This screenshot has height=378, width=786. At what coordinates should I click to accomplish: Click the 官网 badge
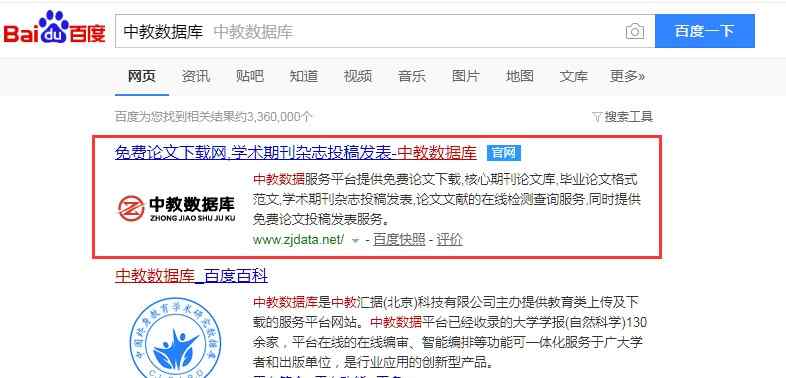click(503, 153)
